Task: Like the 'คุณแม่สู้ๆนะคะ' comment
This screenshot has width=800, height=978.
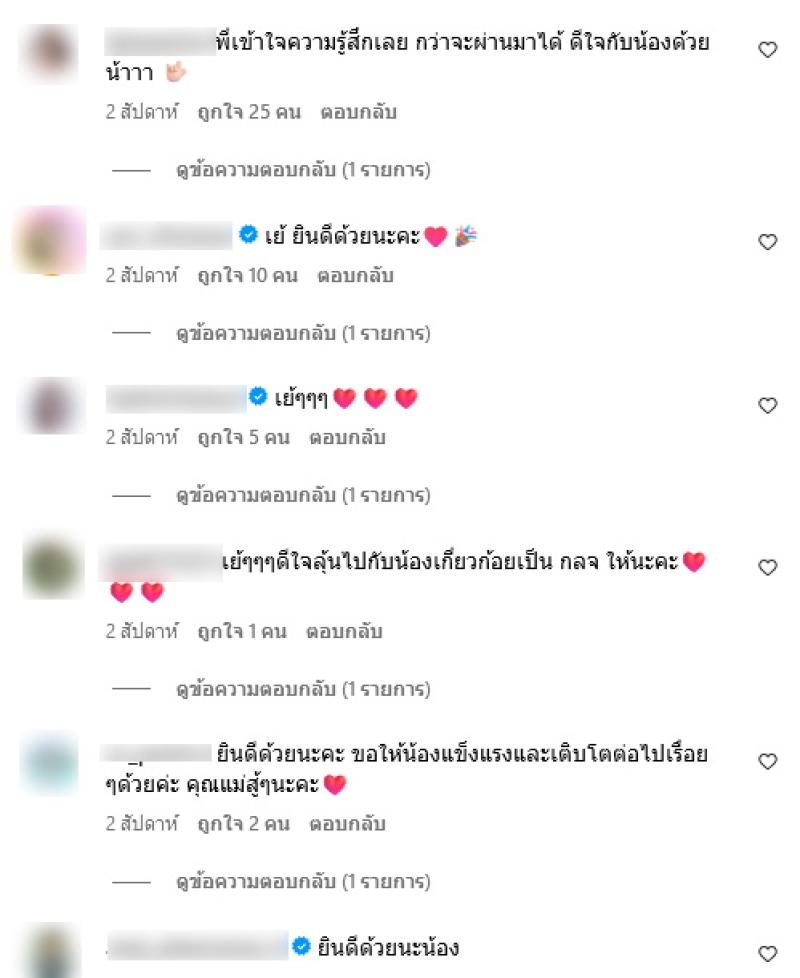Action: (768, 761)
